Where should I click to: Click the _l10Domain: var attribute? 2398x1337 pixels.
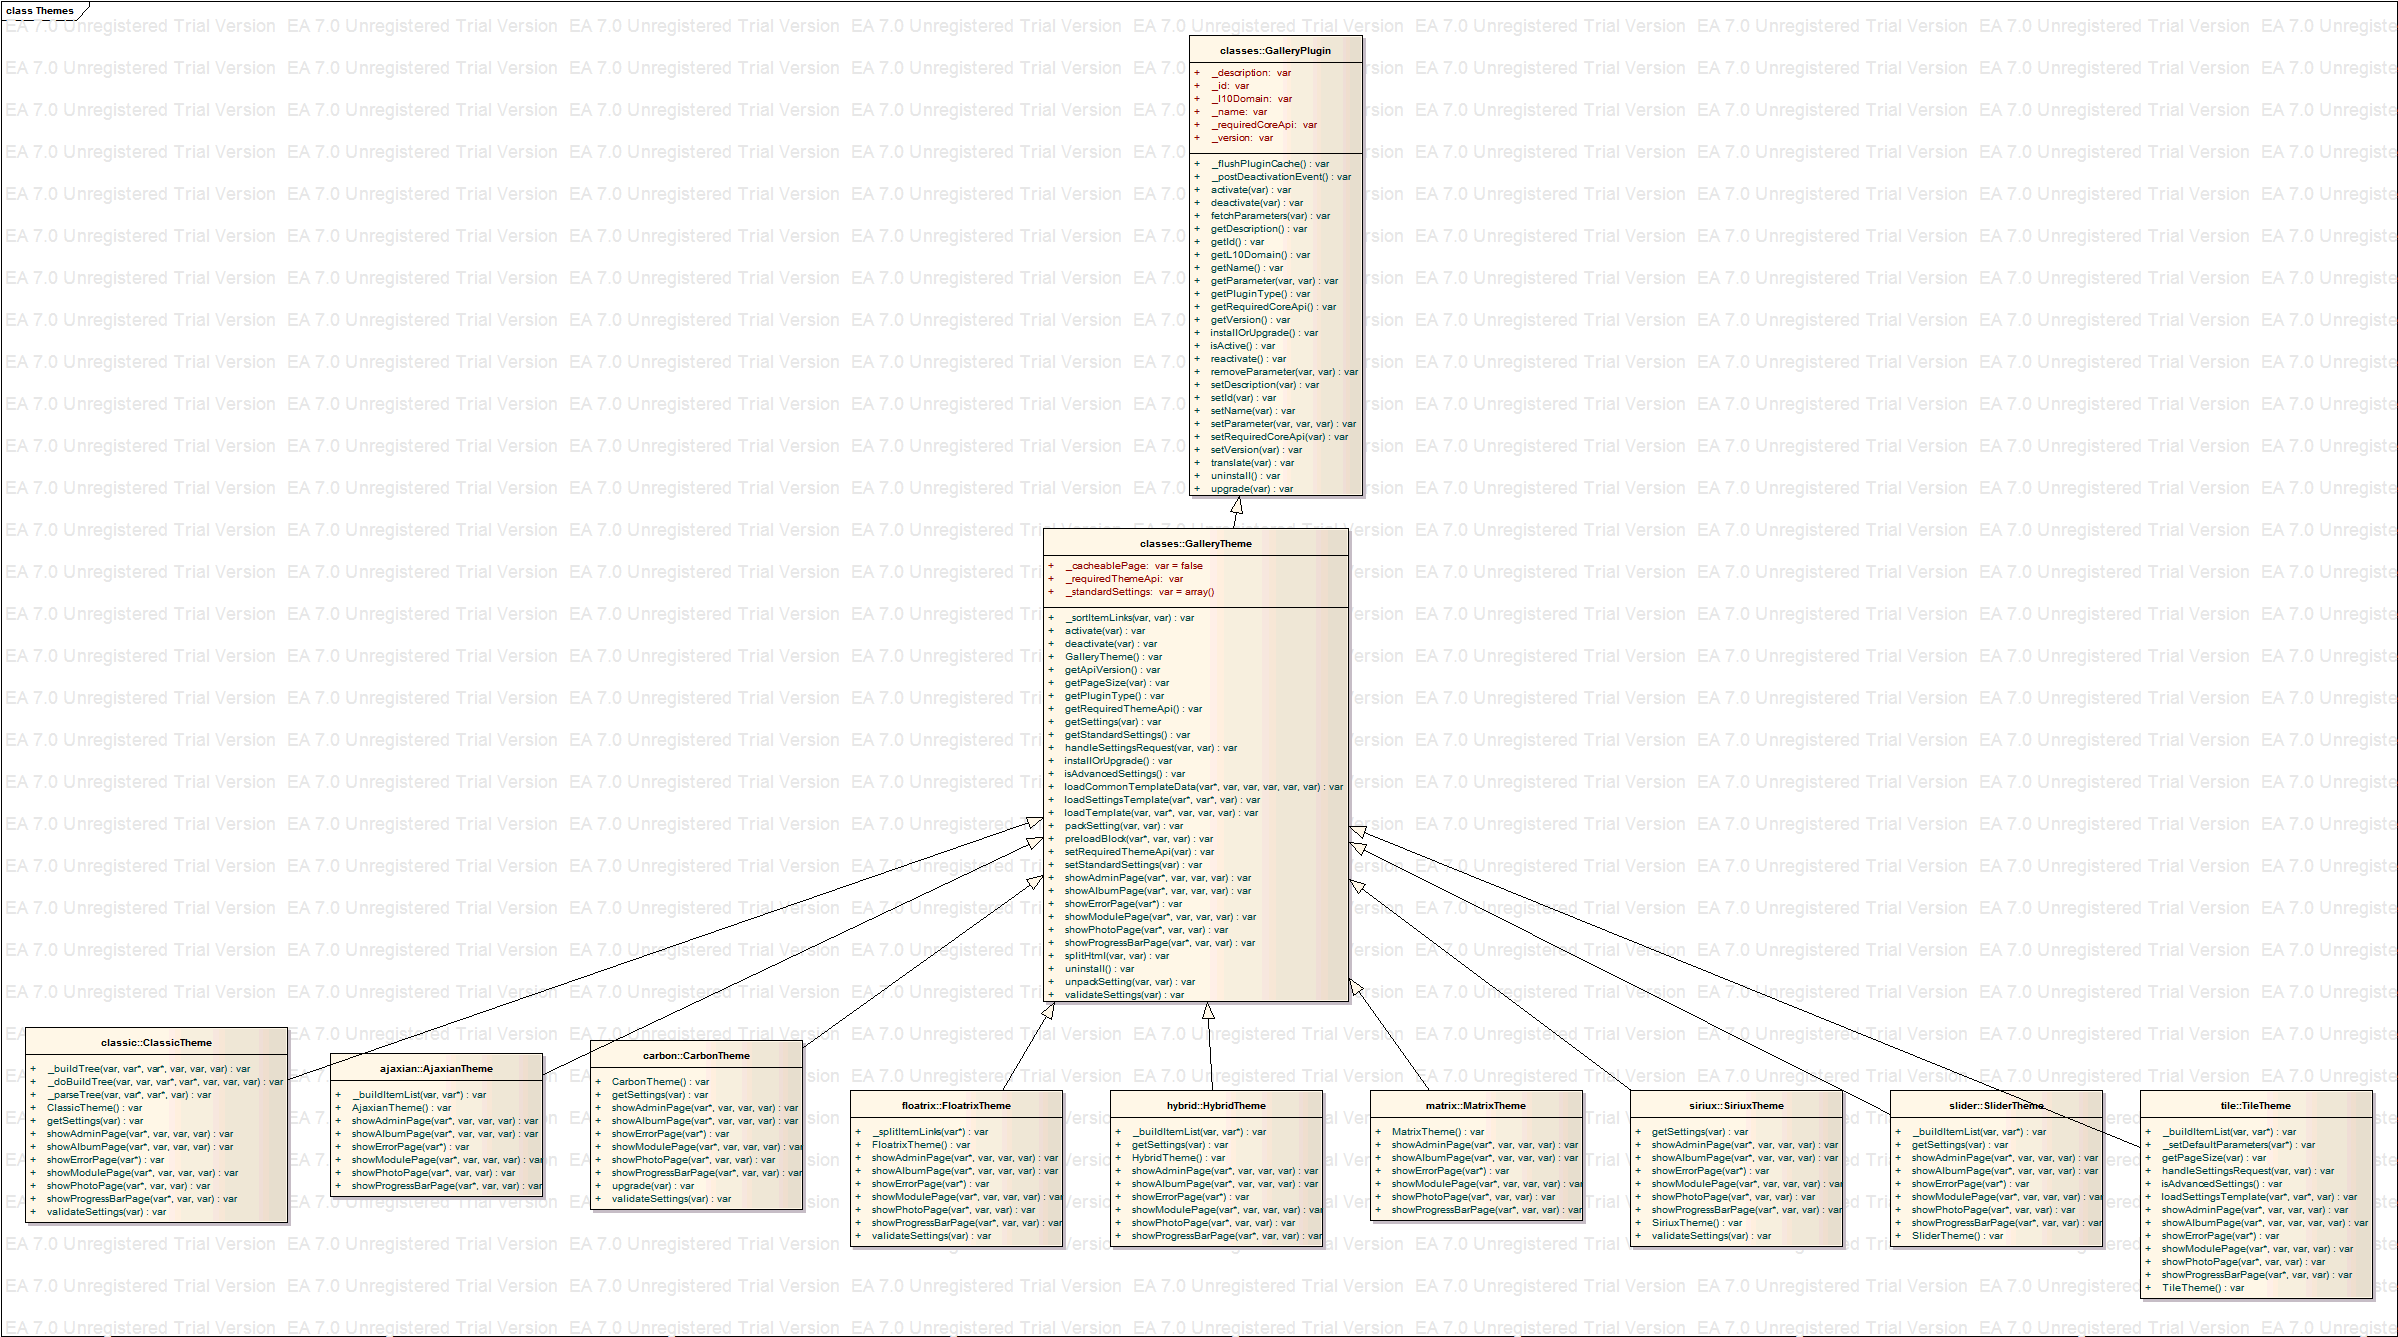1251,99
